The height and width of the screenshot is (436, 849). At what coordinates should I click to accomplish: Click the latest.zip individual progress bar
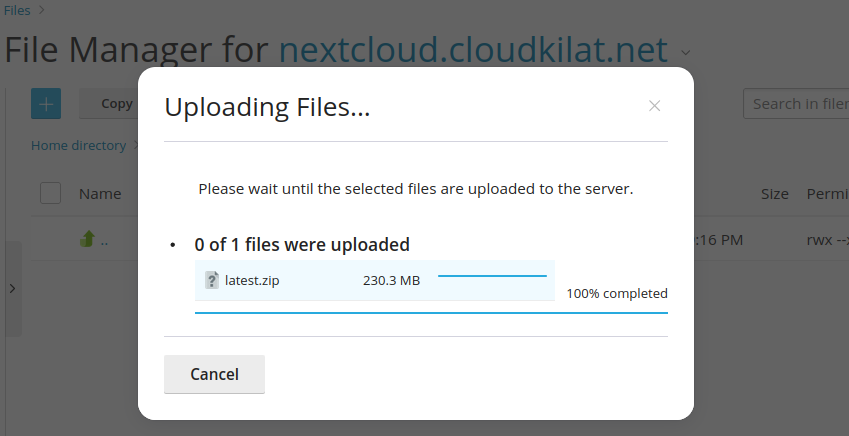click(492, 276)
